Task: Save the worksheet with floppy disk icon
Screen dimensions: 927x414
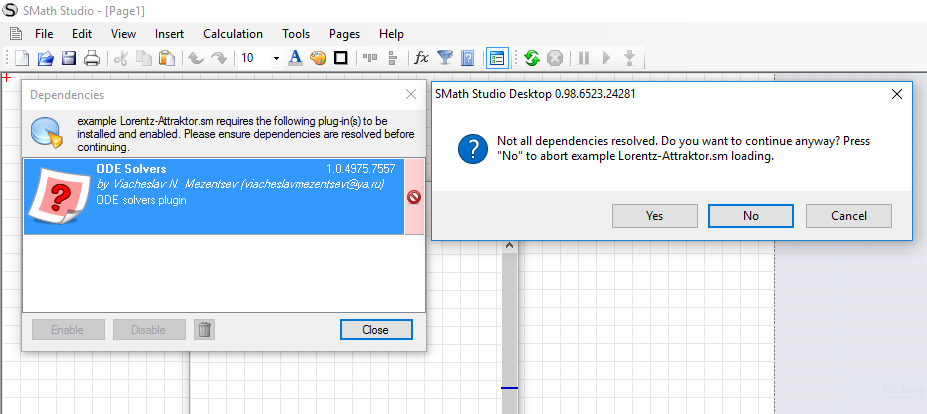Action: coord(69,58)
